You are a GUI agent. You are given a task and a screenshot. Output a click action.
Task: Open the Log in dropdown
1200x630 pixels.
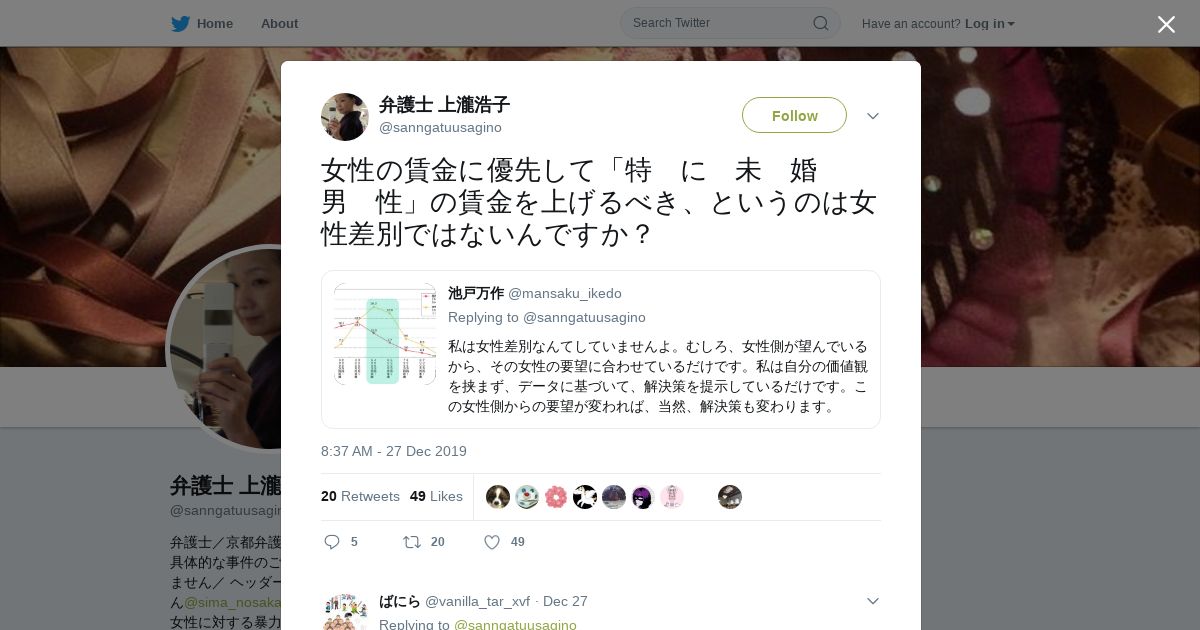click(990, 24)
